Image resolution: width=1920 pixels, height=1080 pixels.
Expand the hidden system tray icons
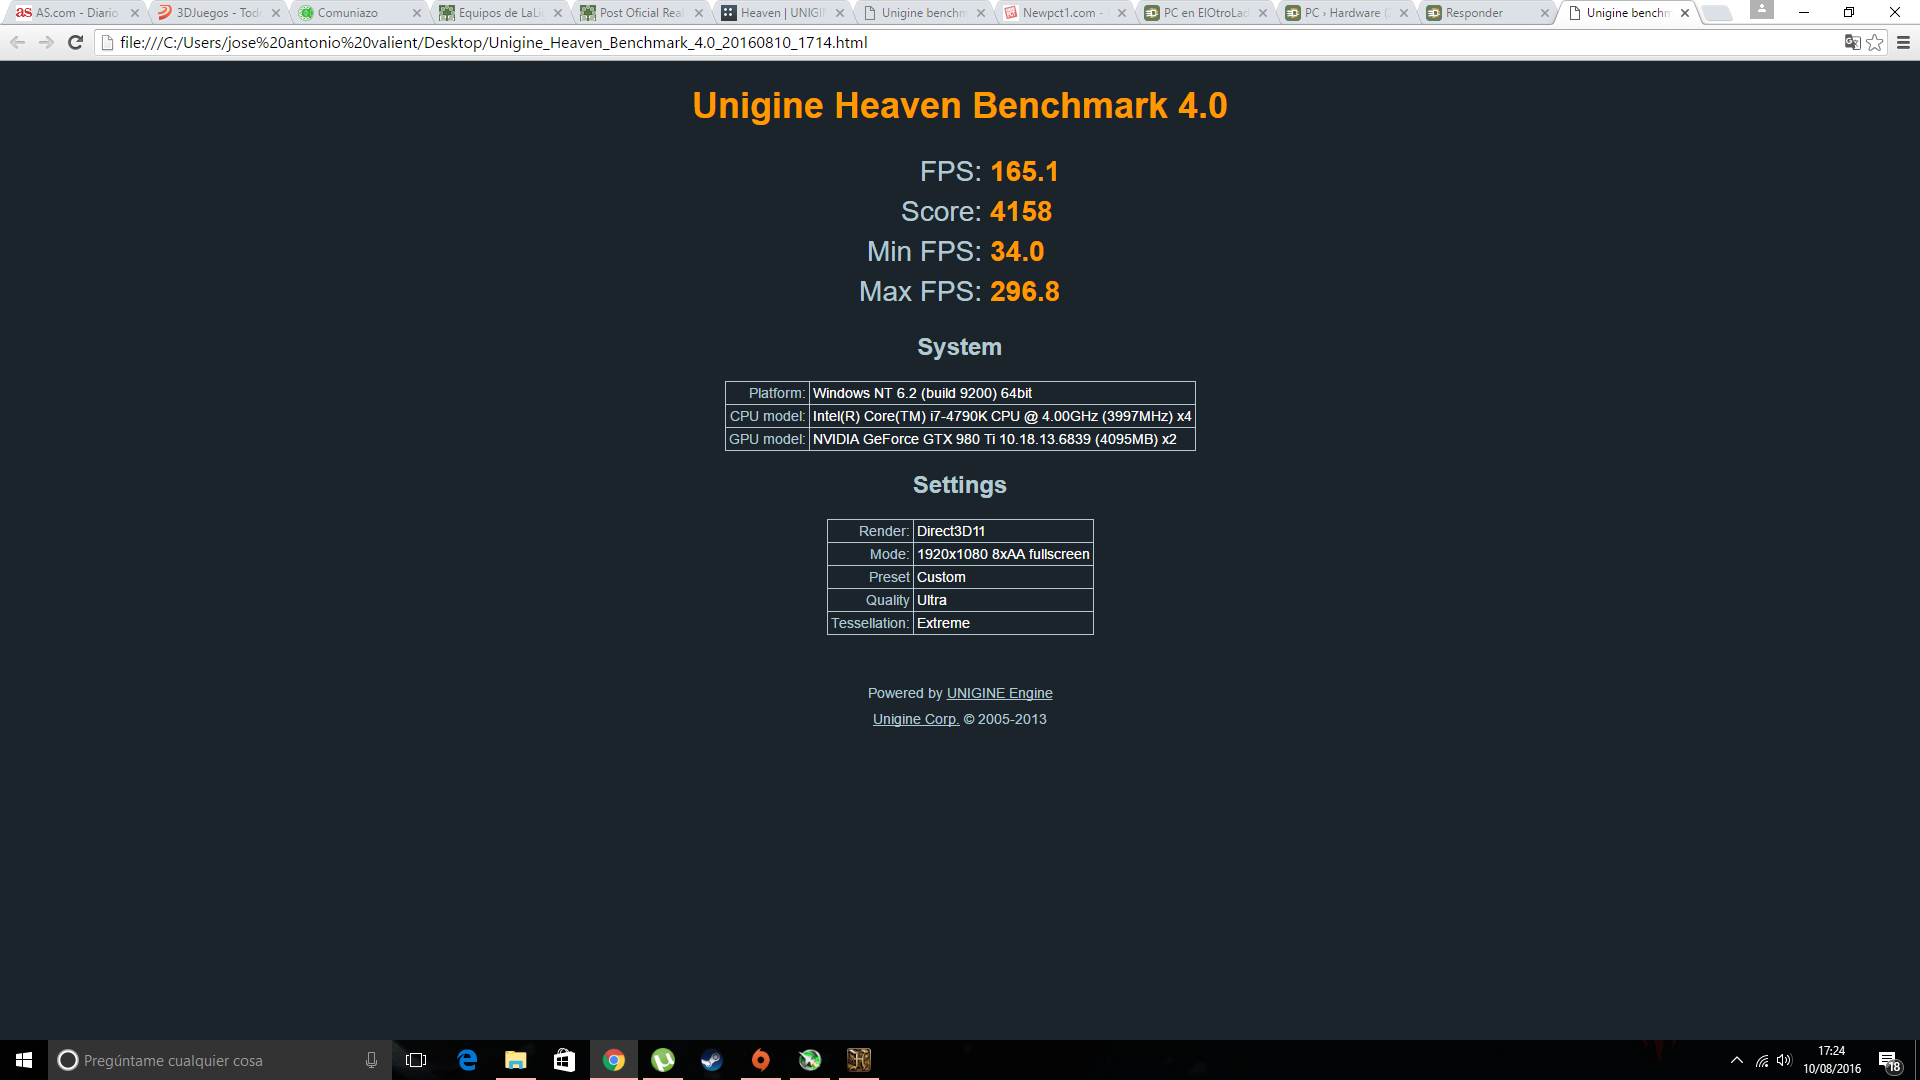coord(1737,1060)
